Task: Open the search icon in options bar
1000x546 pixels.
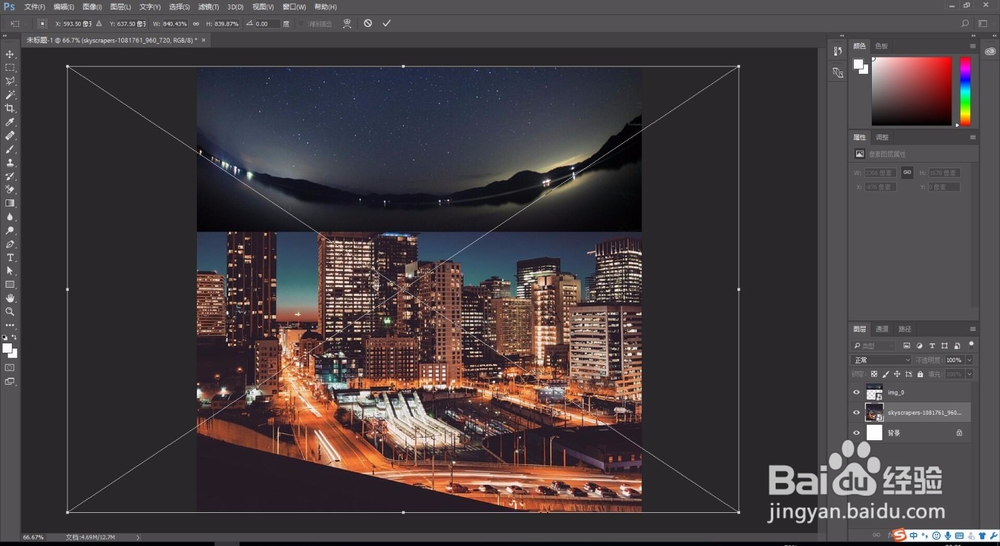Action: click(965, 23)
